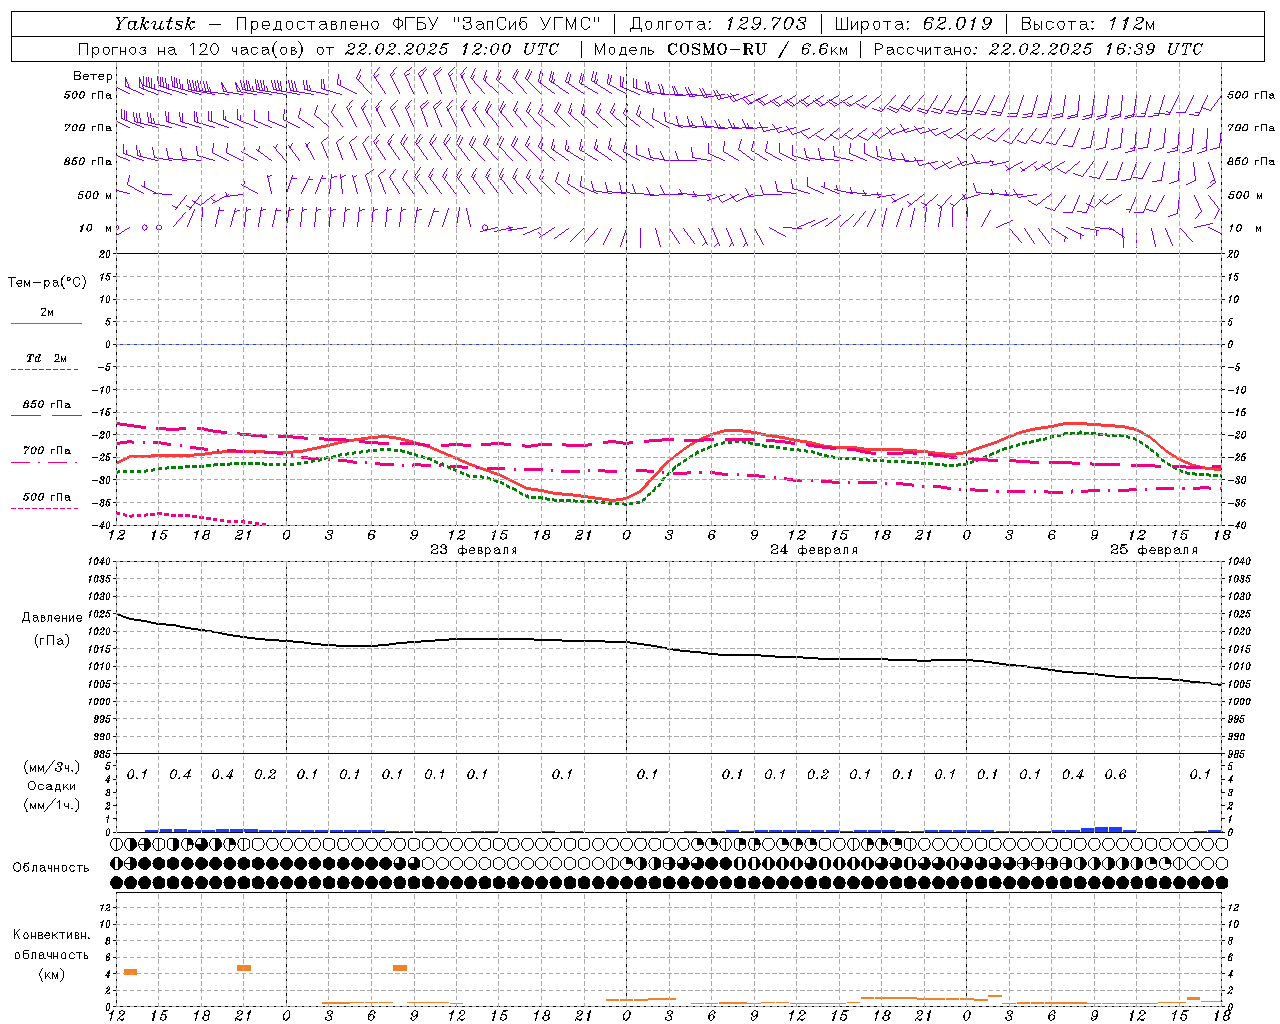This screenshot has height=1024, width=1280.
Task: Click the 24 февраля date label
Action: (814, 550)
